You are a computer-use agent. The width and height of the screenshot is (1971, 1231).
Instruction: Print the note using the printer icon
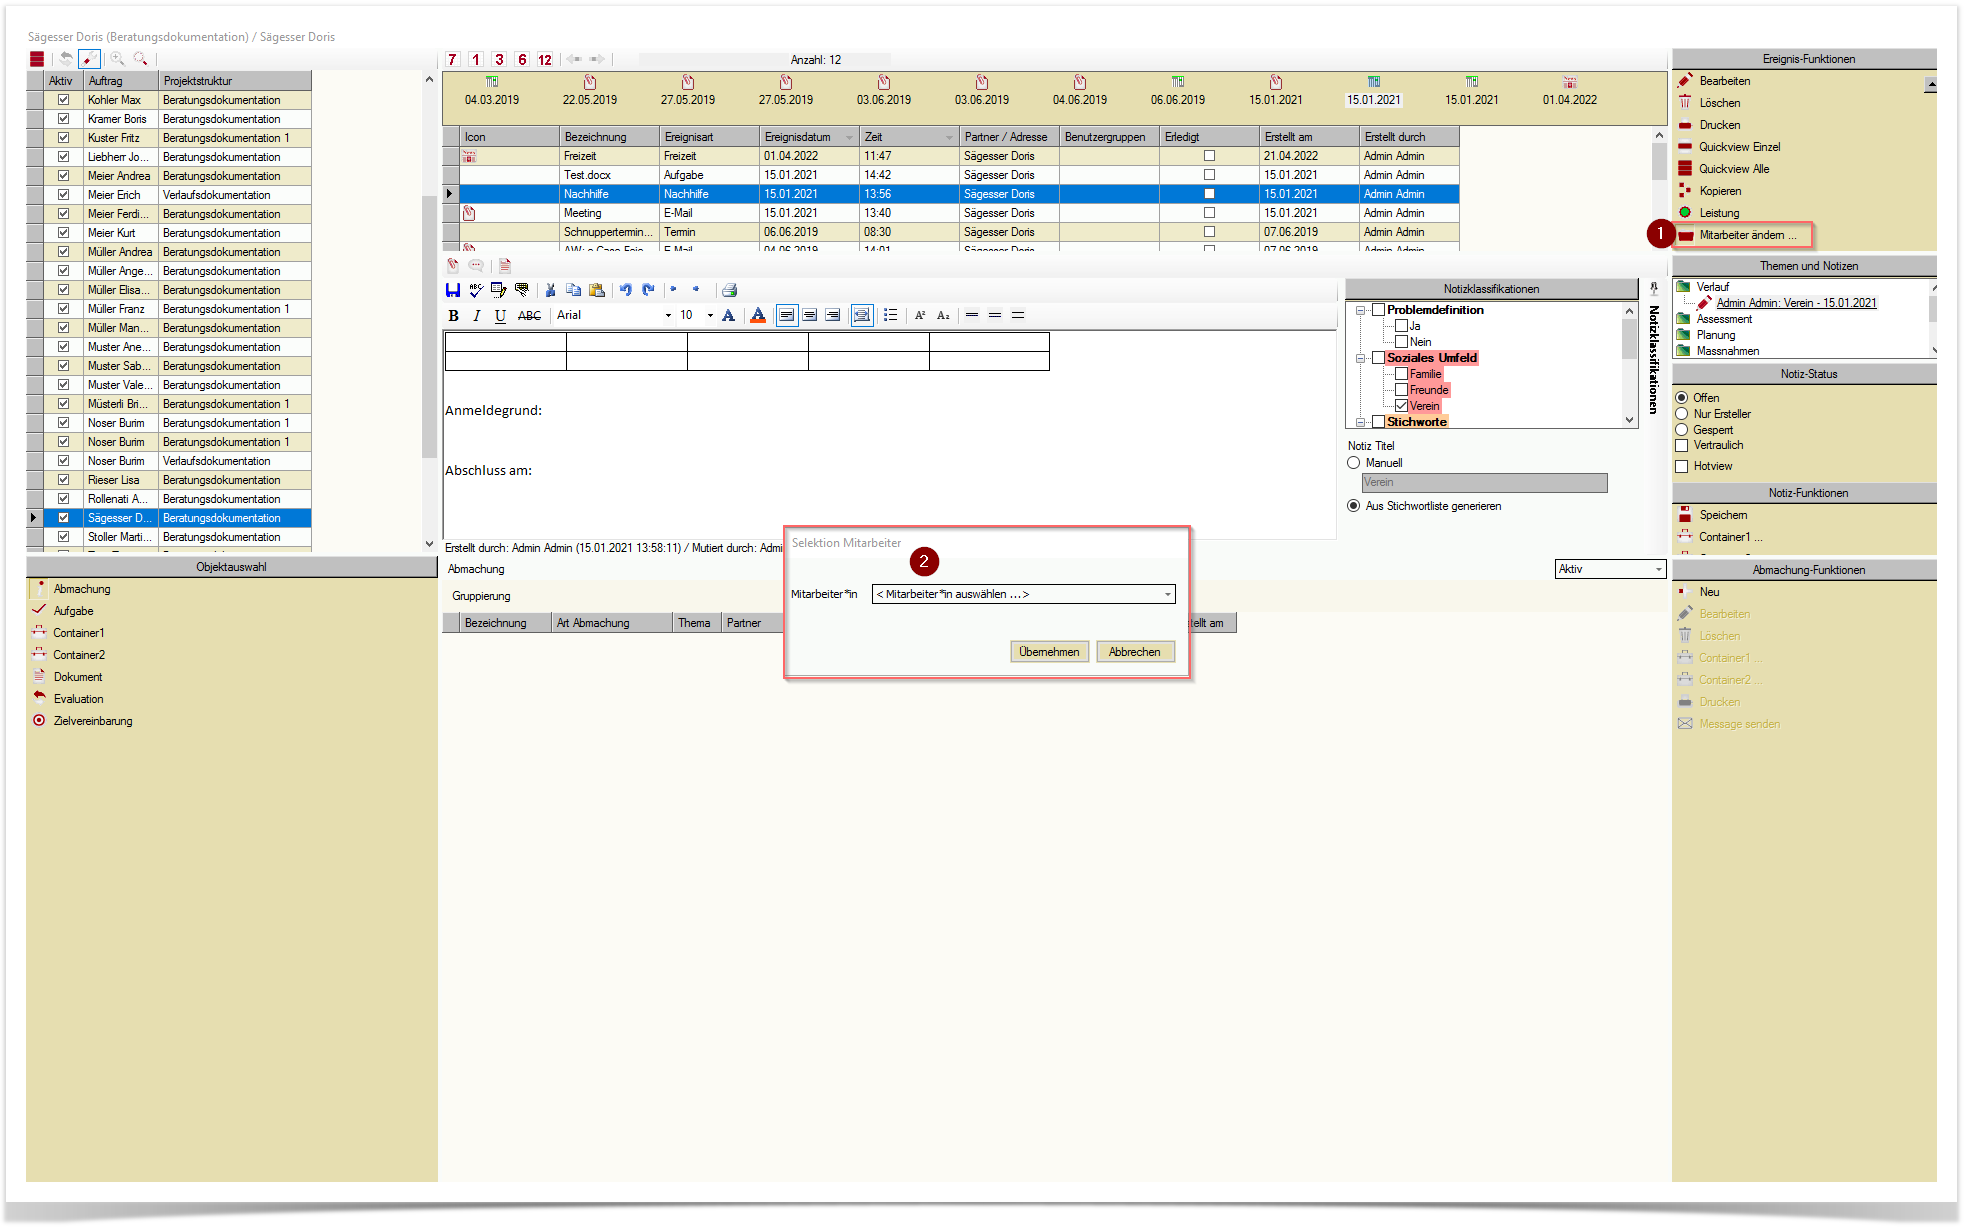(730, 290)
